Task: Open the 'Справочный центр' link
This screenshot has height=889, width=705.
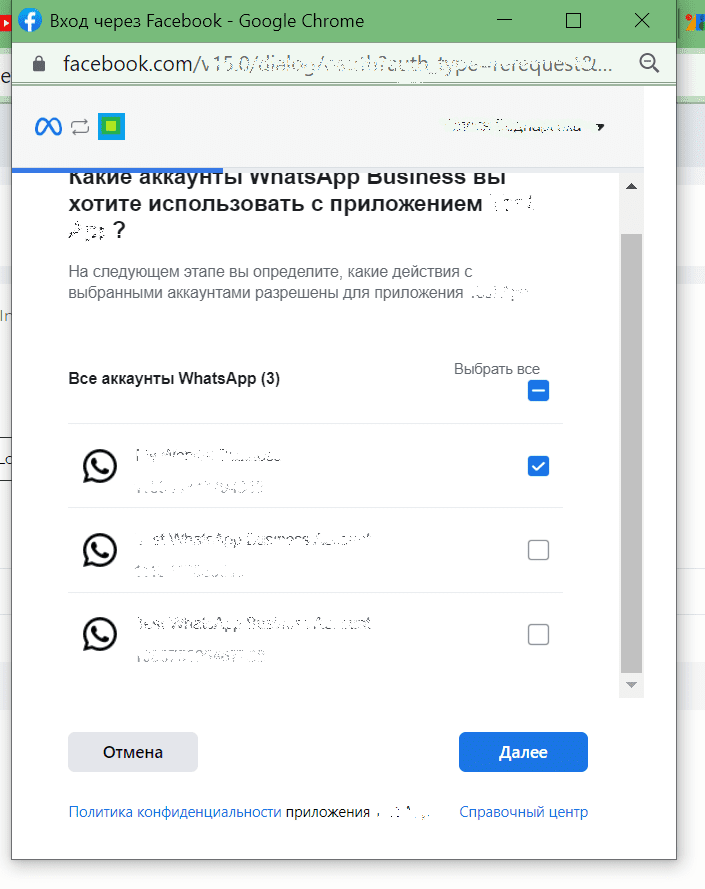Action: pyautogui.click(x=524, y=812)
